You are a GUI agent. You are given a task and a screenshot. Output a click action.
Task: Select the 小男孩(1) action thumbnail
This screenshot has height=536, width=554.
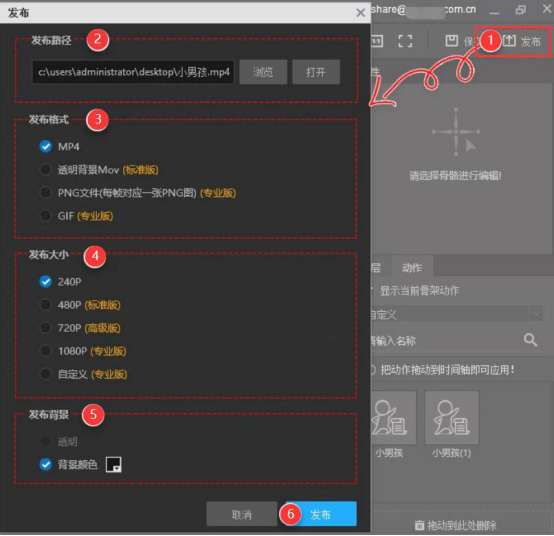[452, 417]
